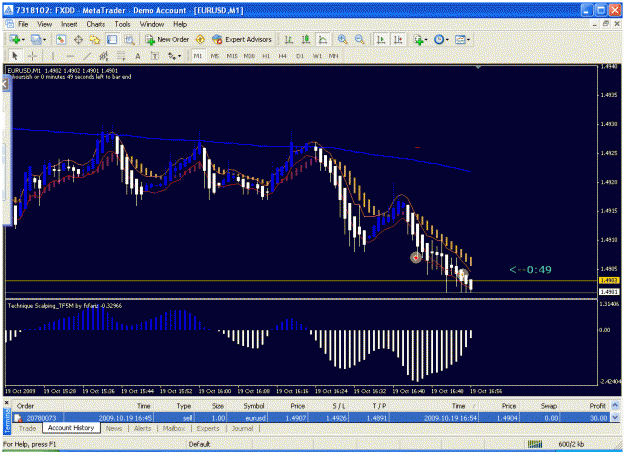Zoom in on the chart
The image size is (625, 452).
(342, 39)
